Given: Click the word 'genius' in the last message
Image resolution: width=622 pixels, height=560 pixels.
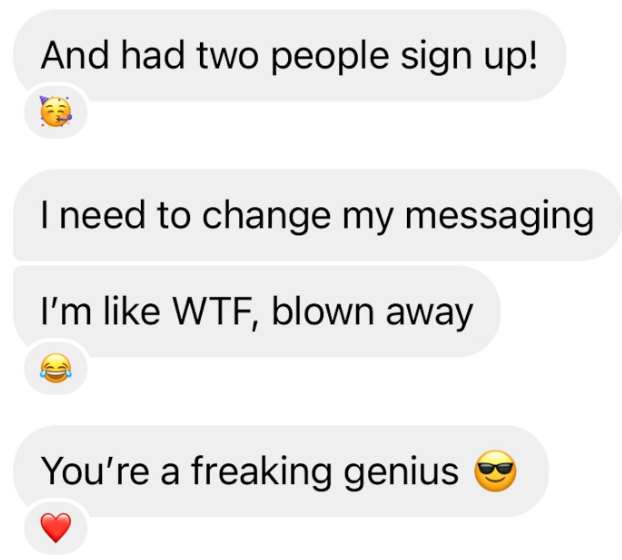Looking at the screenshot, I should (401, 473).
